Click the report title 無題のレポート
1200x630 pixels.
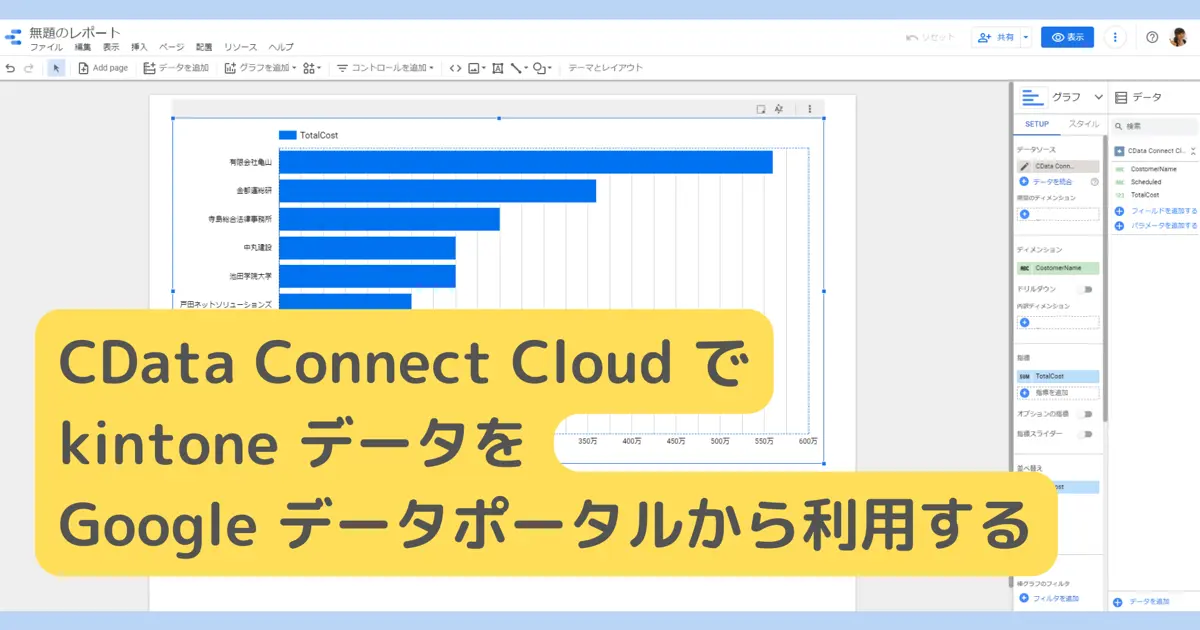75,33
